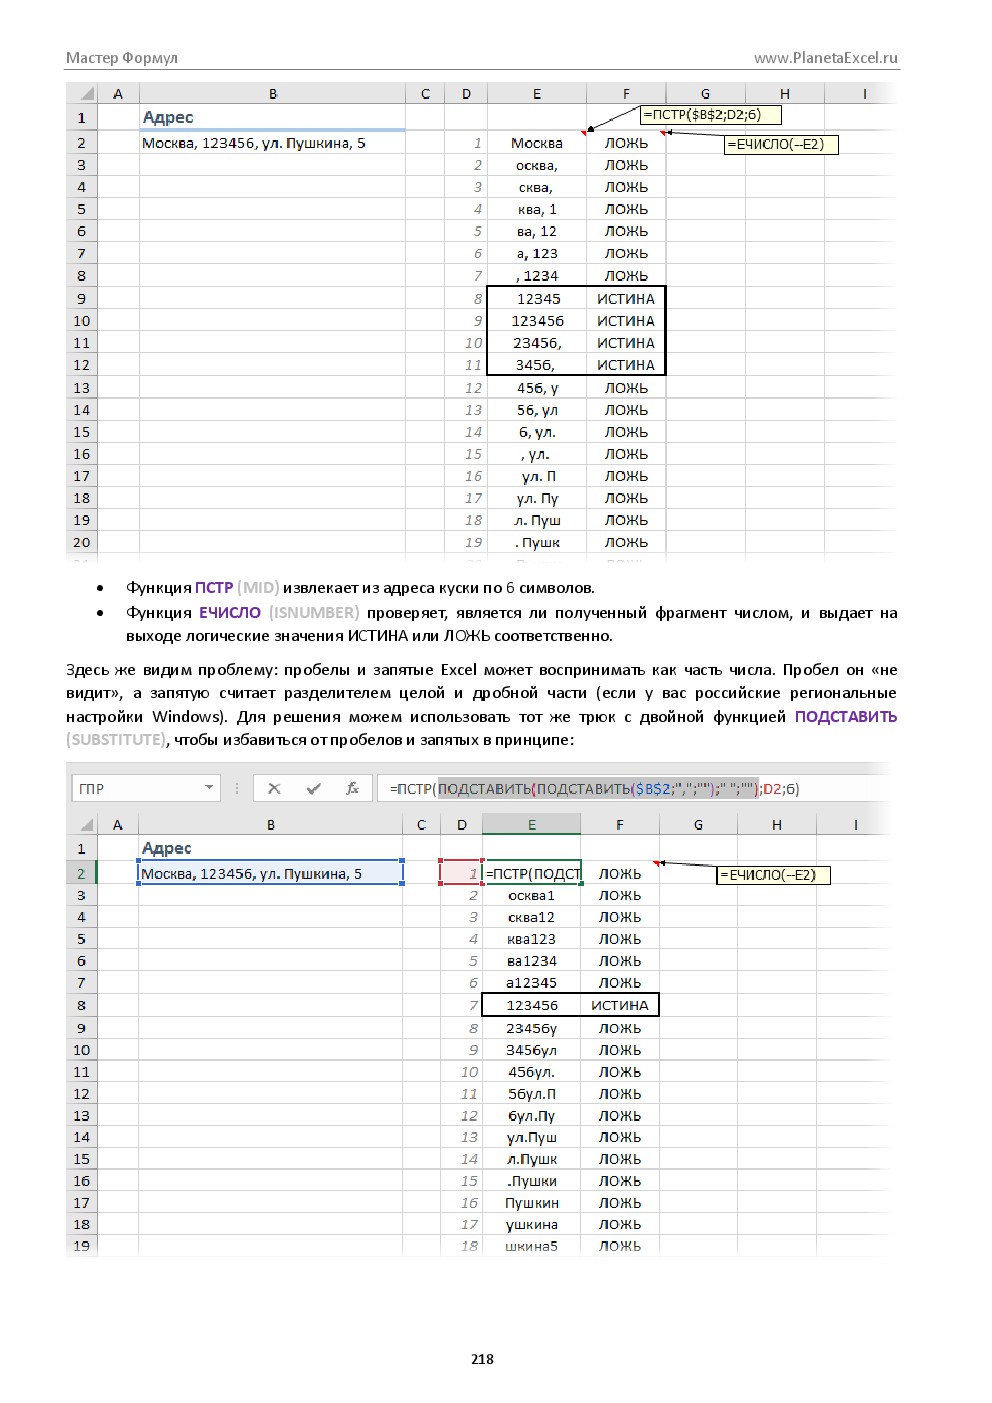Select all cells via upper sheet corner triangle
The width and height of the screenshot is (992, 1403).
pyautogui.click(x=86, y=94)
